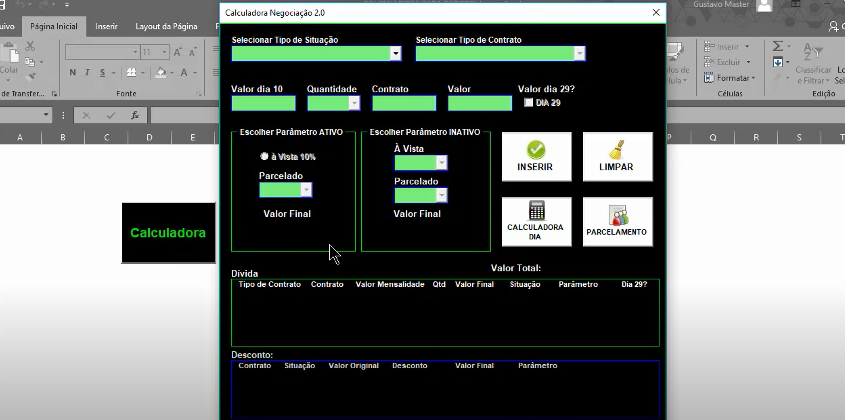Viewport: 845px width, 420px height.
Task: Select the à Vista 10% radio option
Action: pyautogui.click(x=265, y=156)
